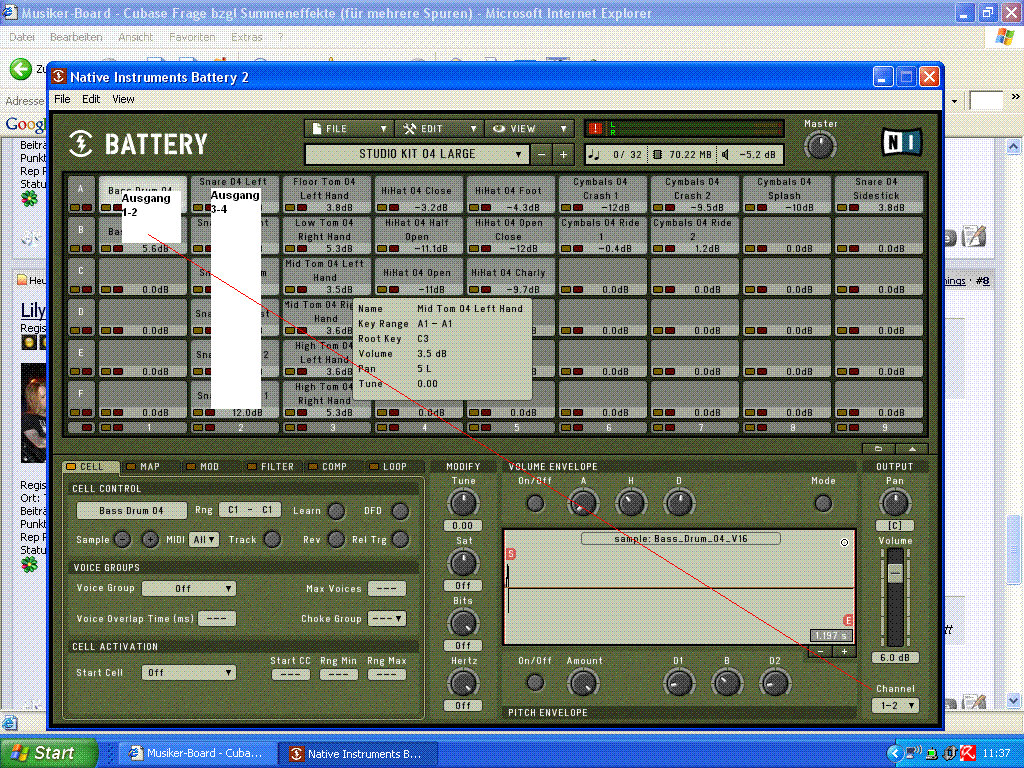The height and width of the screenshot is (768, 1024).
Task: Open the File menu in Battery window
Action: coord(62,99)
